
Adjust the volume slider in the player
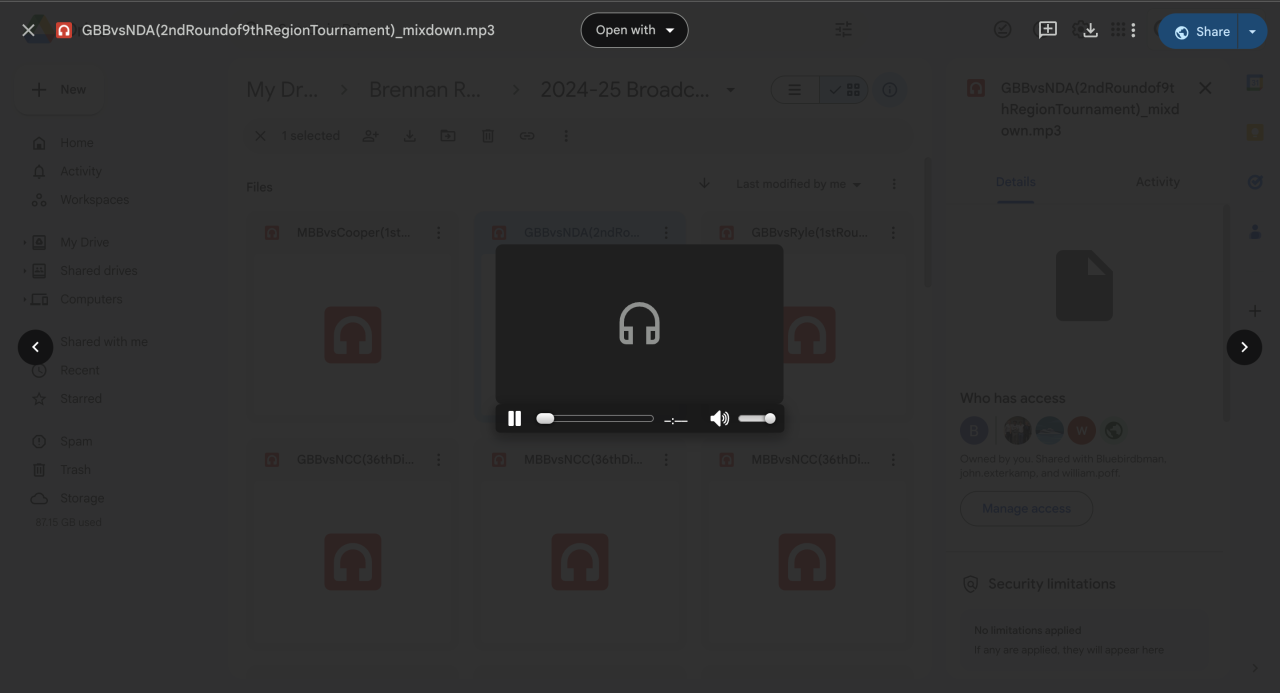(757, 418)
